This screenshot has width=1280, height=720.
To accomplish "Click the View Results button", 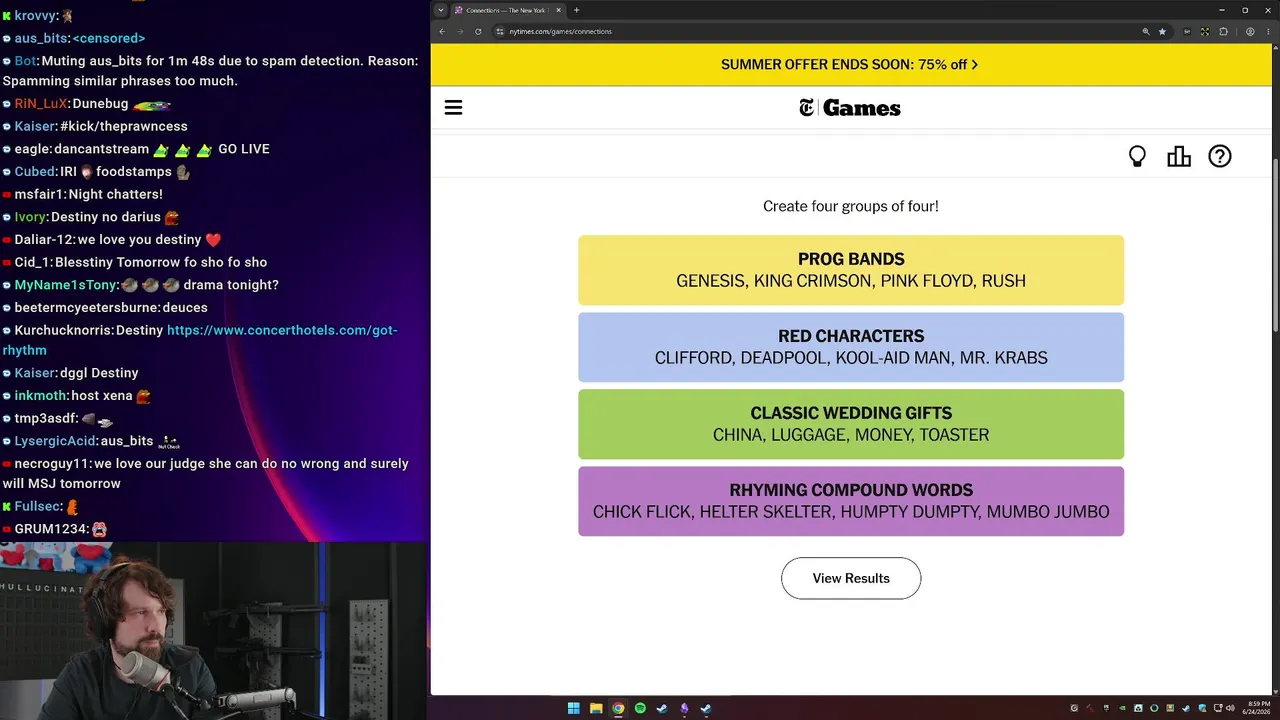I will (851, 578).
